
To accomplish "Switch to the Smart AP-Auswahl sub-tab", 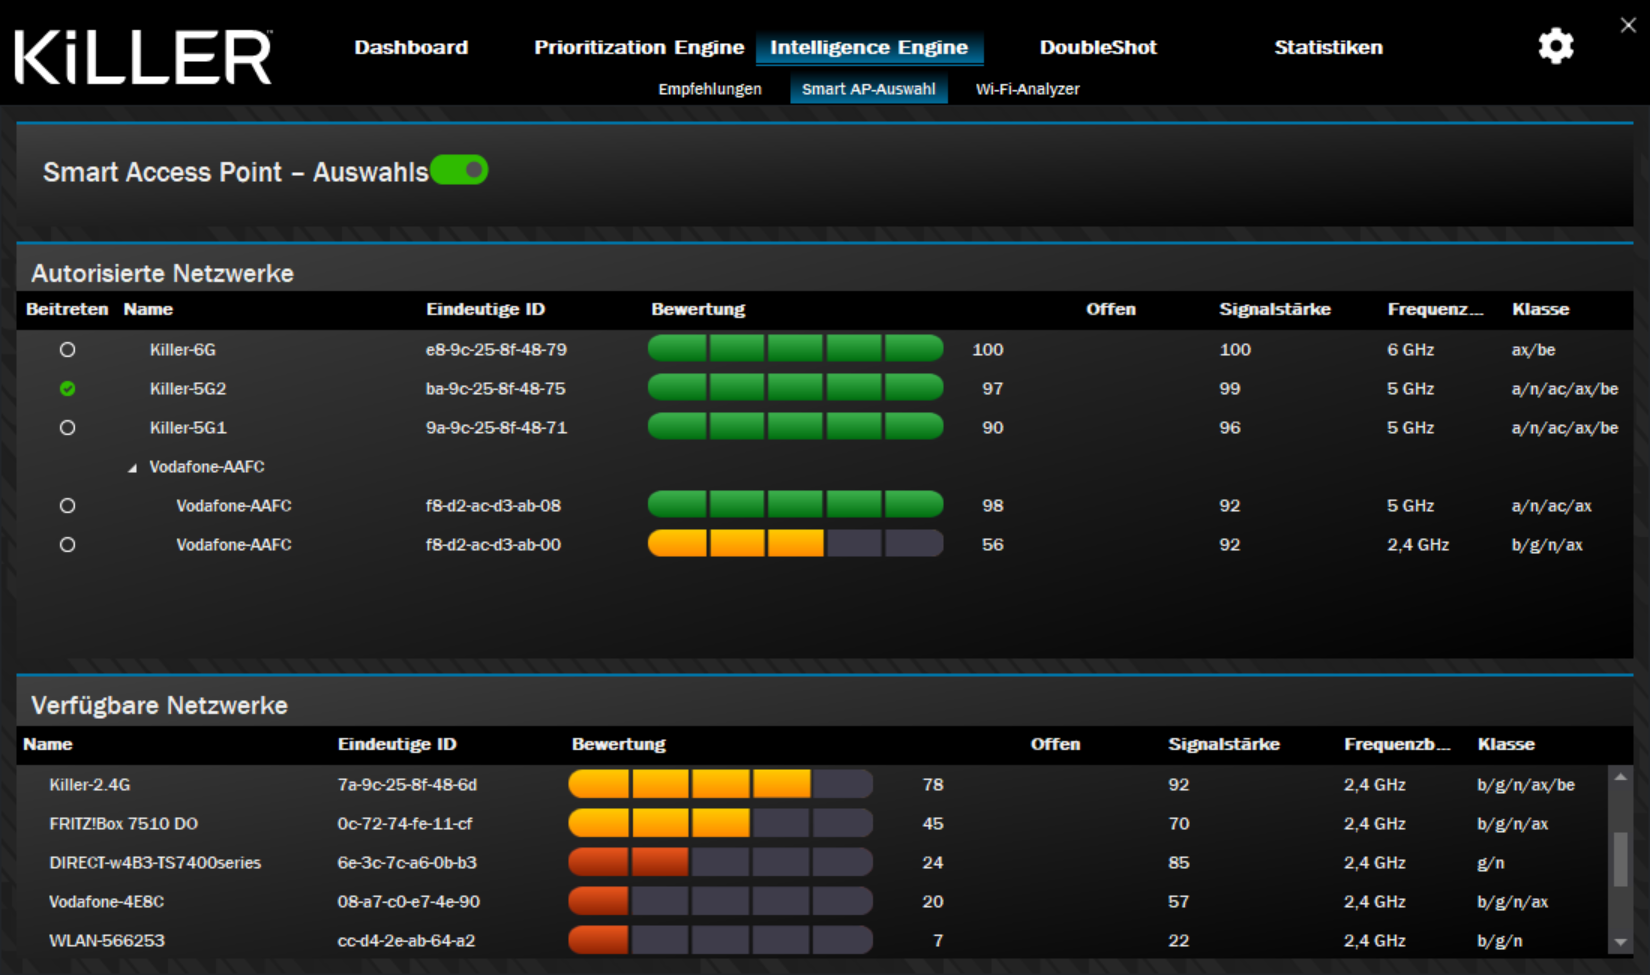I will (869, 89).
